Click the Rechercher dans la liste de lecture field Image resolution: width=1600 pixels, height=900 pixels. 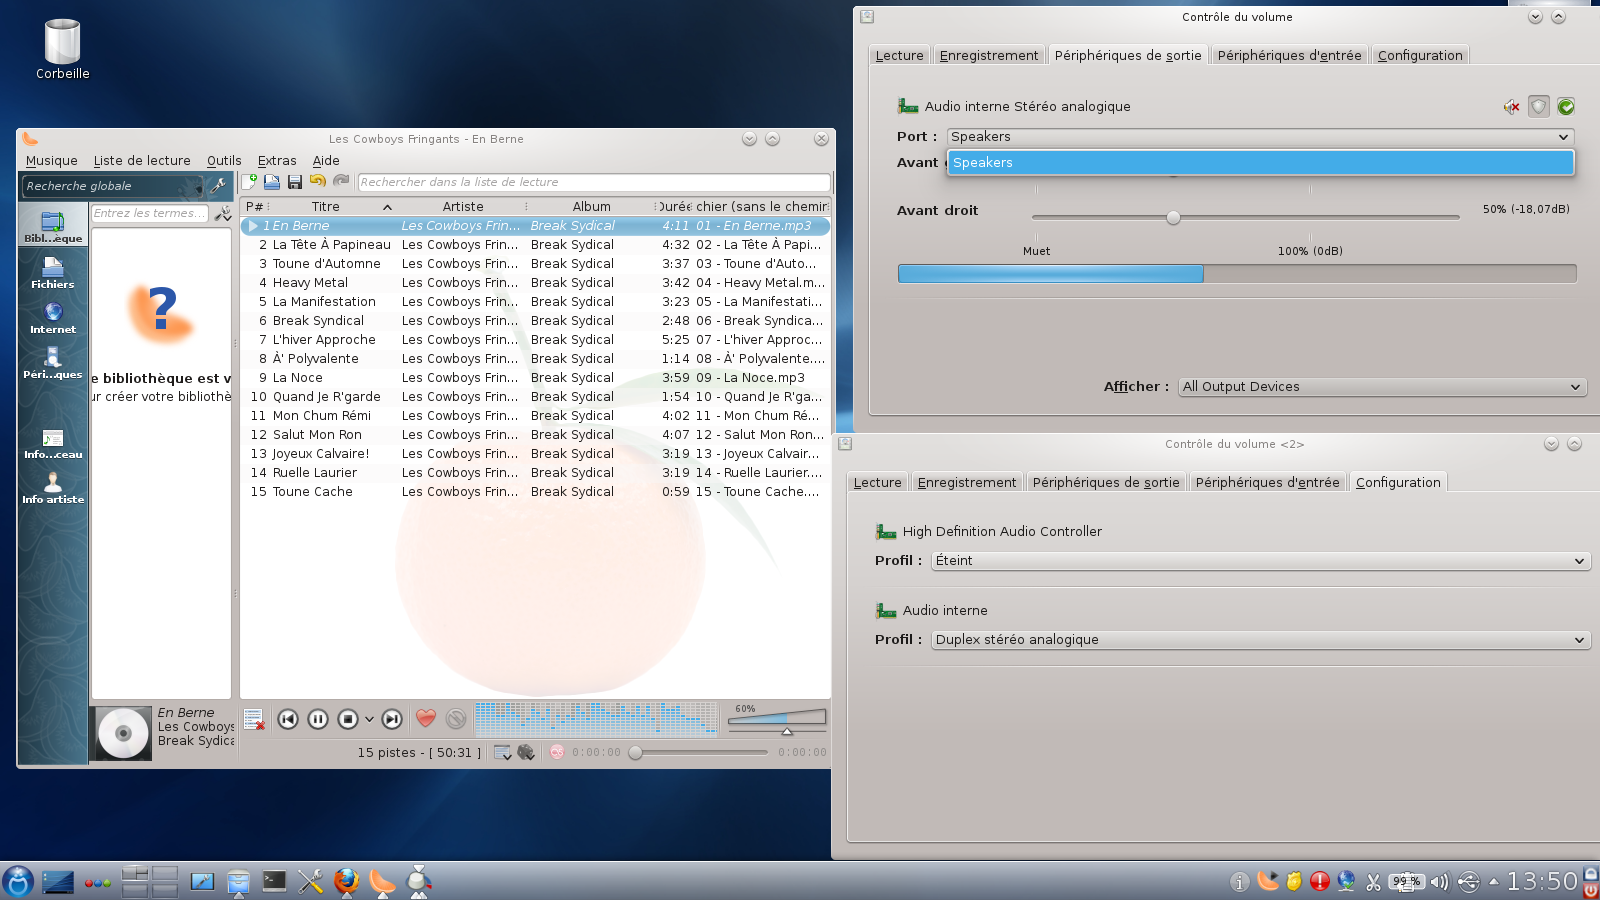click(594, 183)
